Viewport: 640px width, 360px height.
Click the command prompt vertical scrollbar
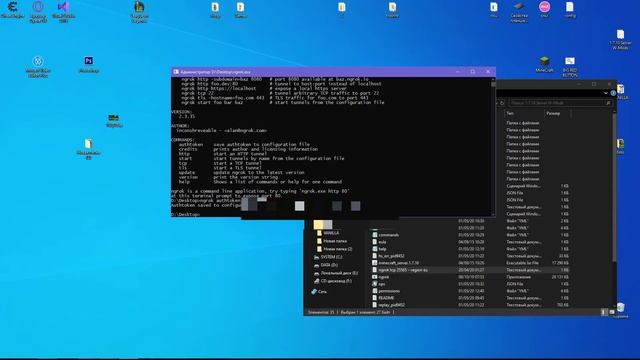coord(493,146)
